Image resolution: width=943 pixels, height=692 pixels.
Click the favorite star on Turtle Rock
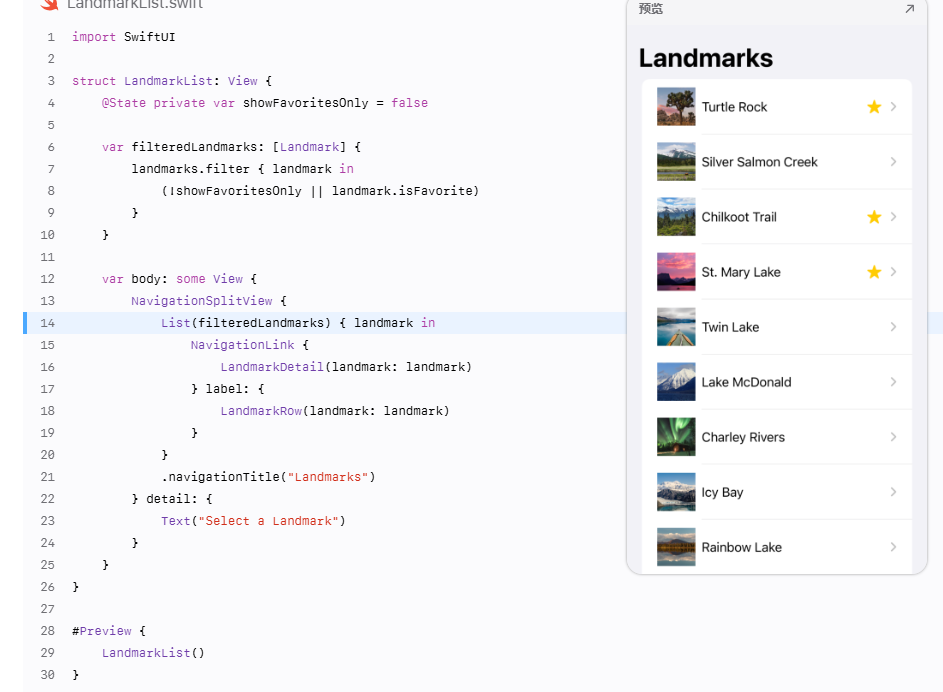coord(874,107)
